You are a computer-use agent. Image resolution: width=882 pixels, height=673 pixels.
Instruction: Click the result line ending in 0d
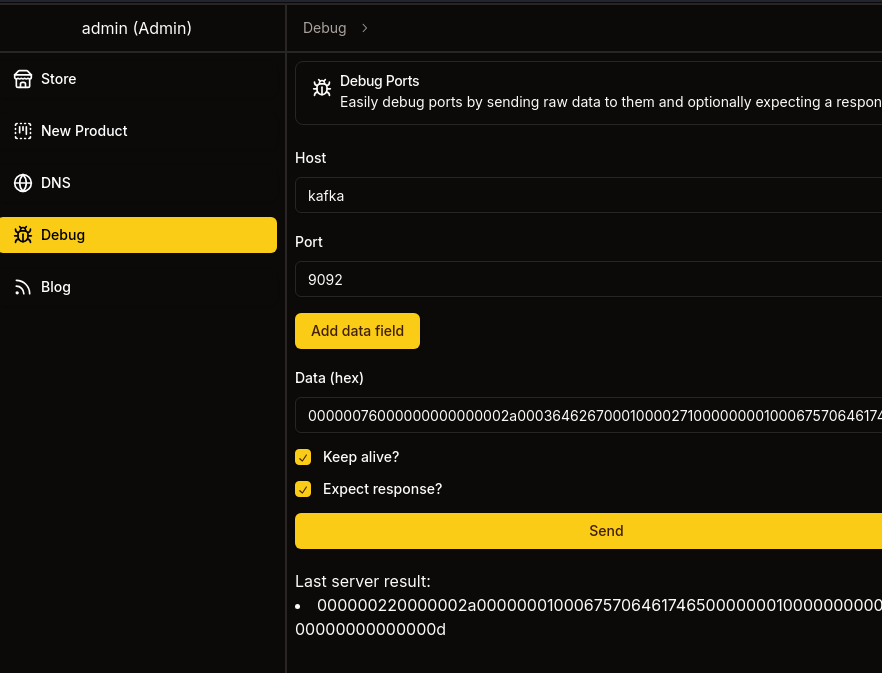(371, 629)
